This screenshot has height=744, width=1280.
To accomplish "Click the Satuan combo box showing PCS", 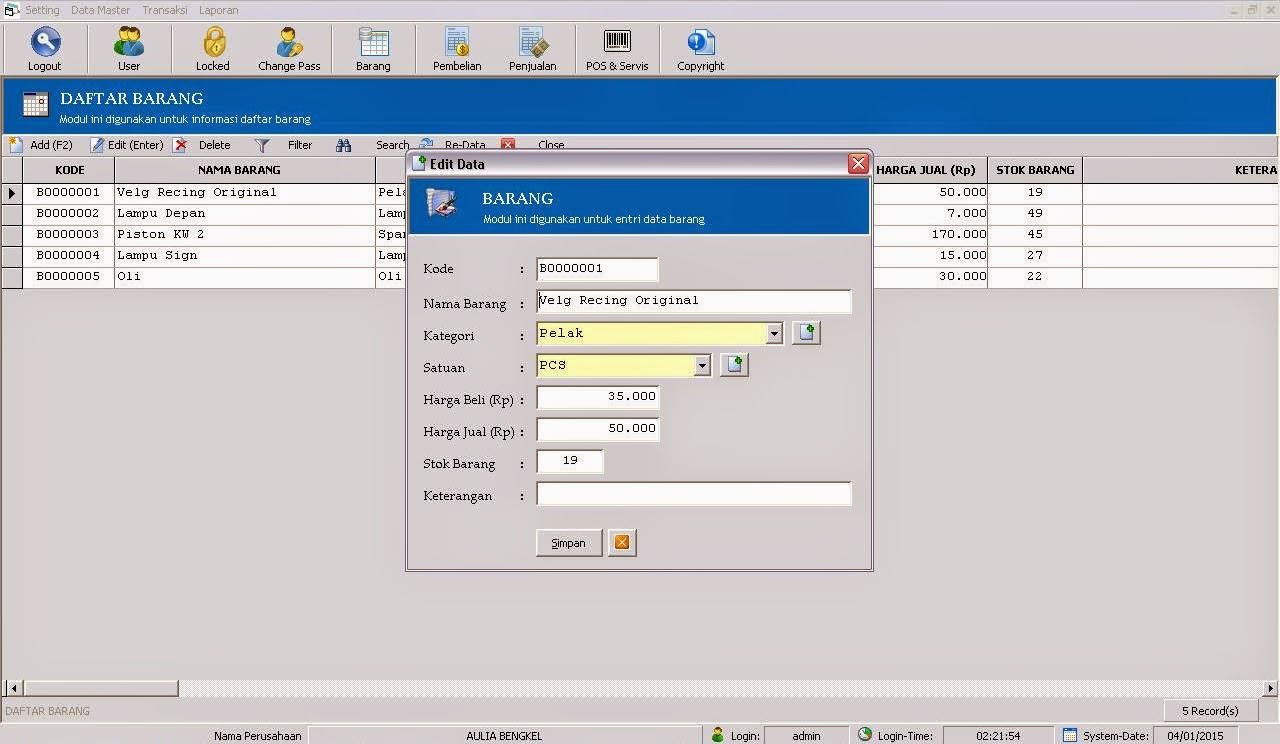I will coord(624,366).
